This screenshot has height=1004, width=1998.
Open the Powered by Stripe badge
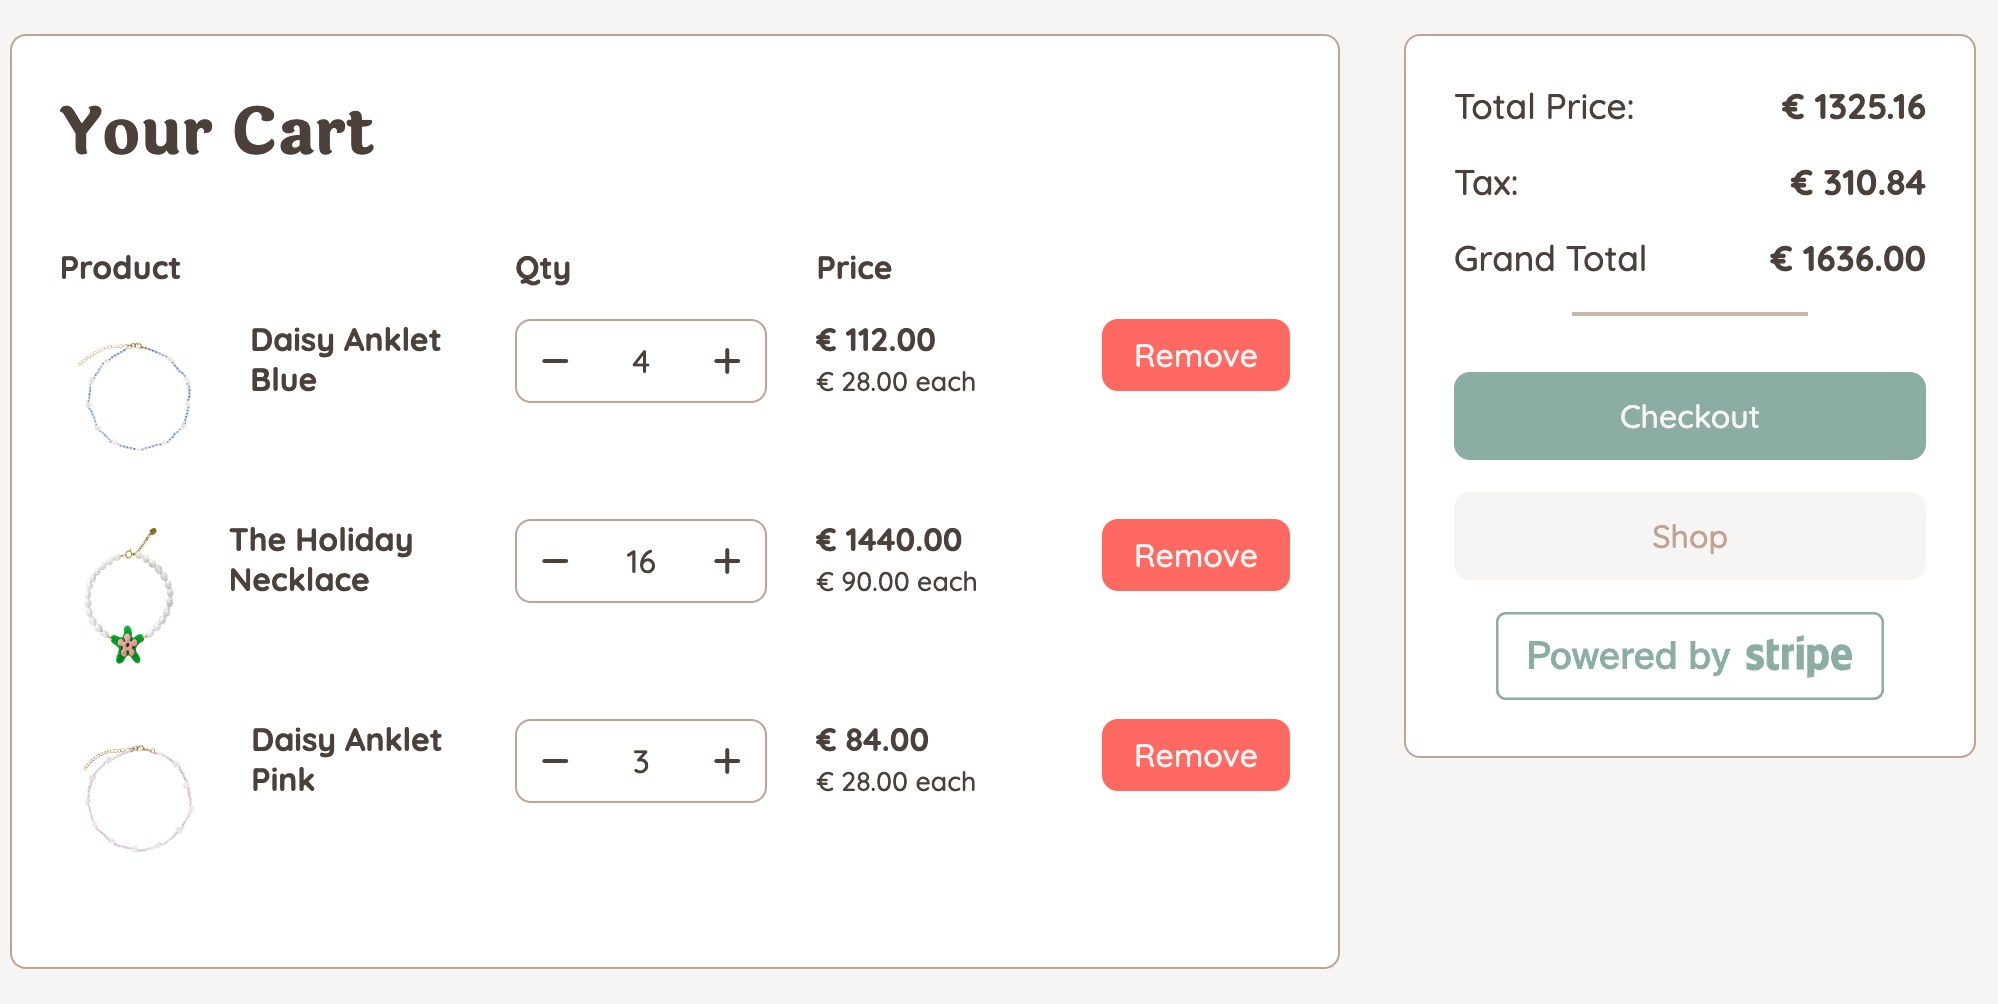click(x=1689, y=656)
